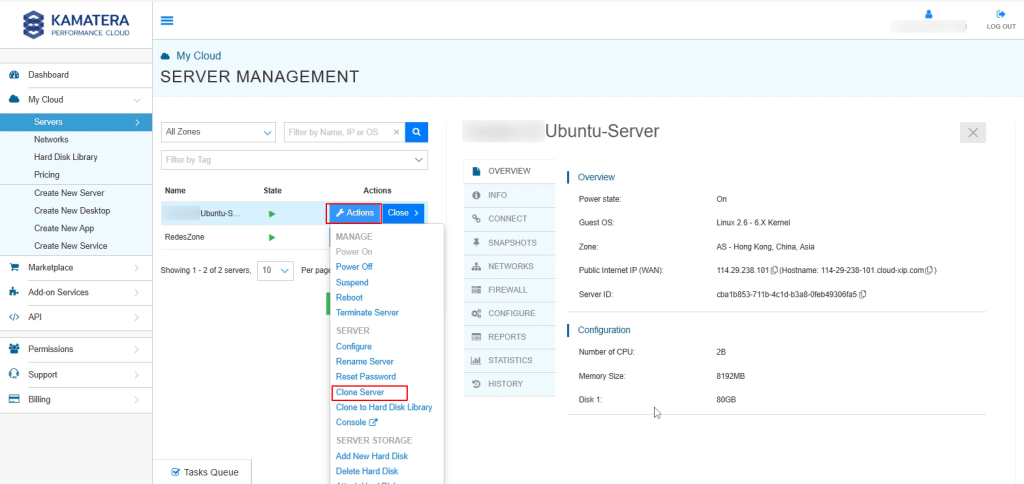
Task: Click the search magnifier button
Action: pyautogui.click(x=419, y=131)
